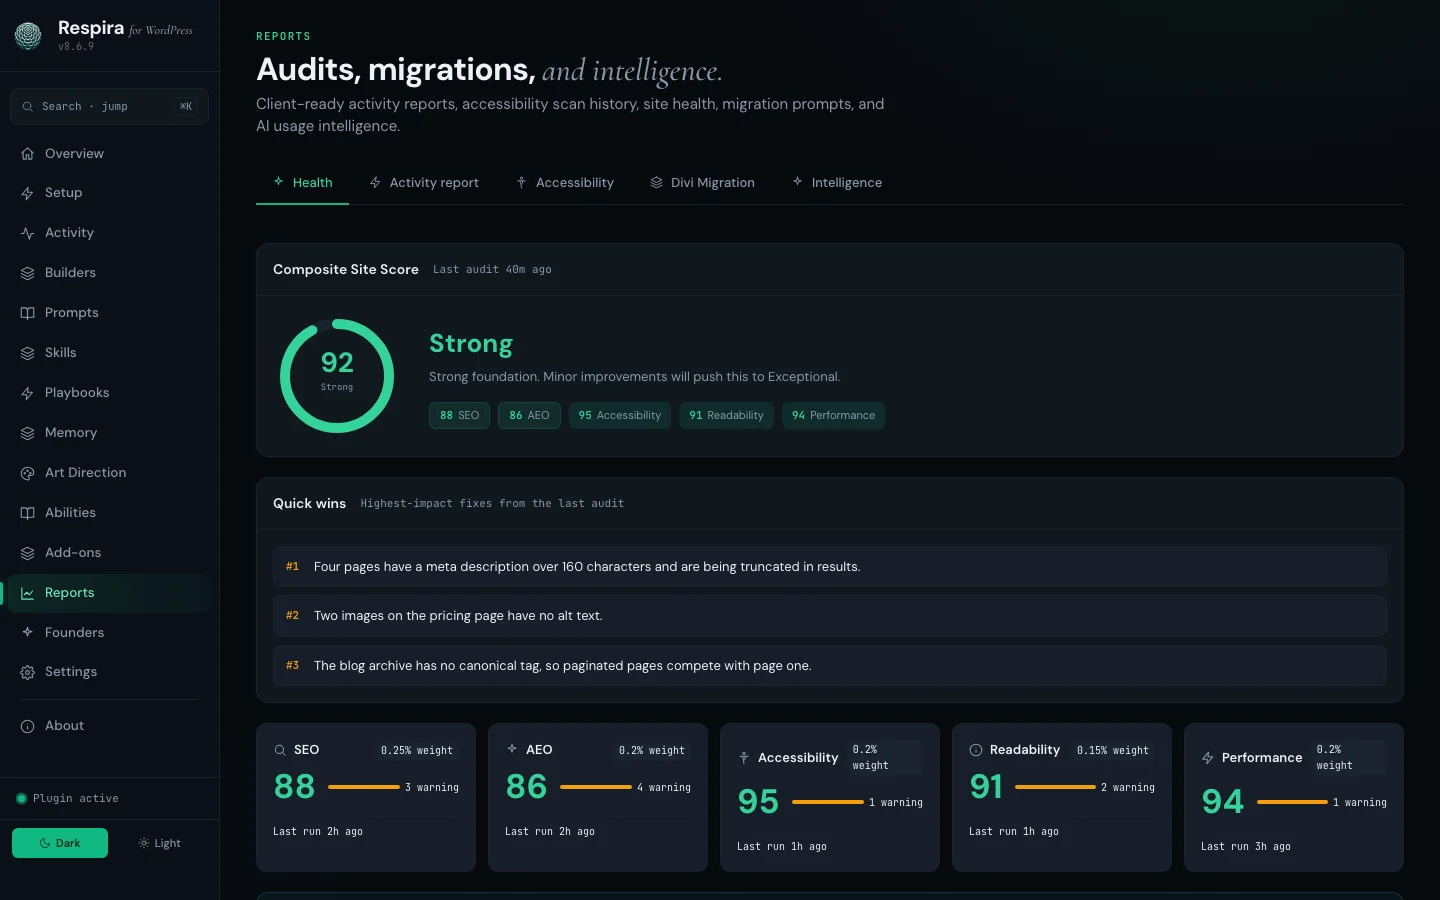Go to Overview in sidebar
The width and height of the screenshot is (1440, 900).
point(109,154)
